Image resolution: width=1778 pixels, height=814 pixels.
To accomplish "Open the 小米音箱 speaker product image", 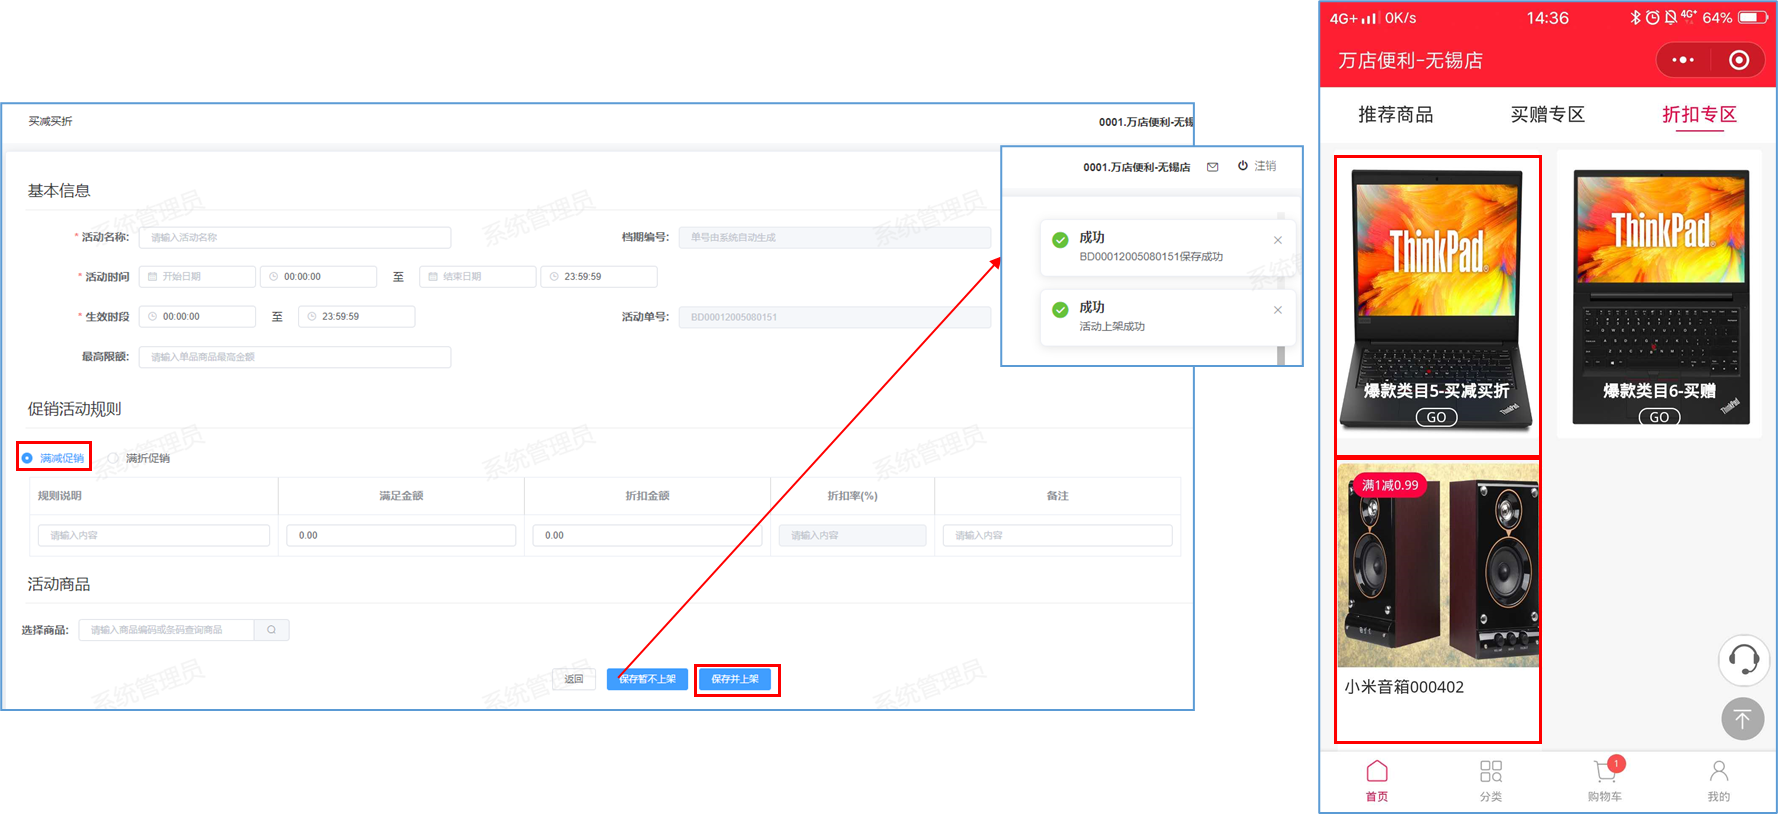I will click(x=1438, y=564).
